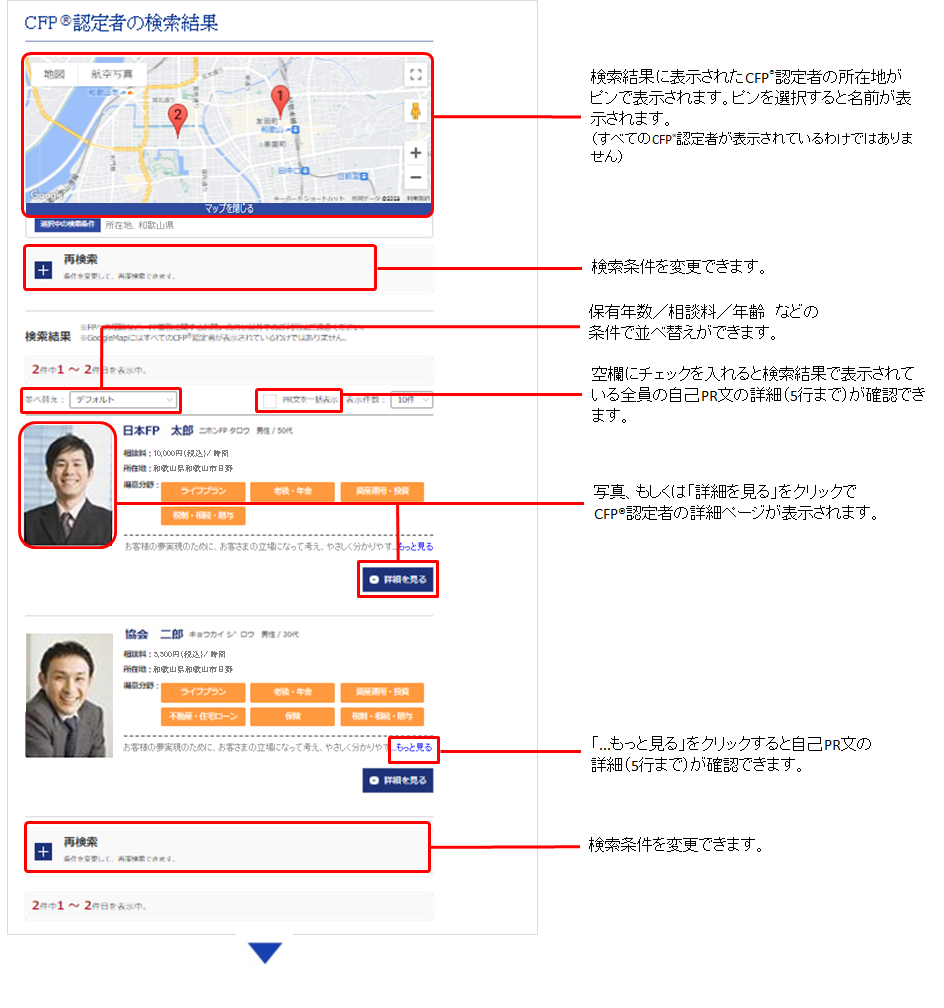Click 詳細を見る for 日本FP 太郎
This screenshot has height=1008, width=944.
click(398, 580)
